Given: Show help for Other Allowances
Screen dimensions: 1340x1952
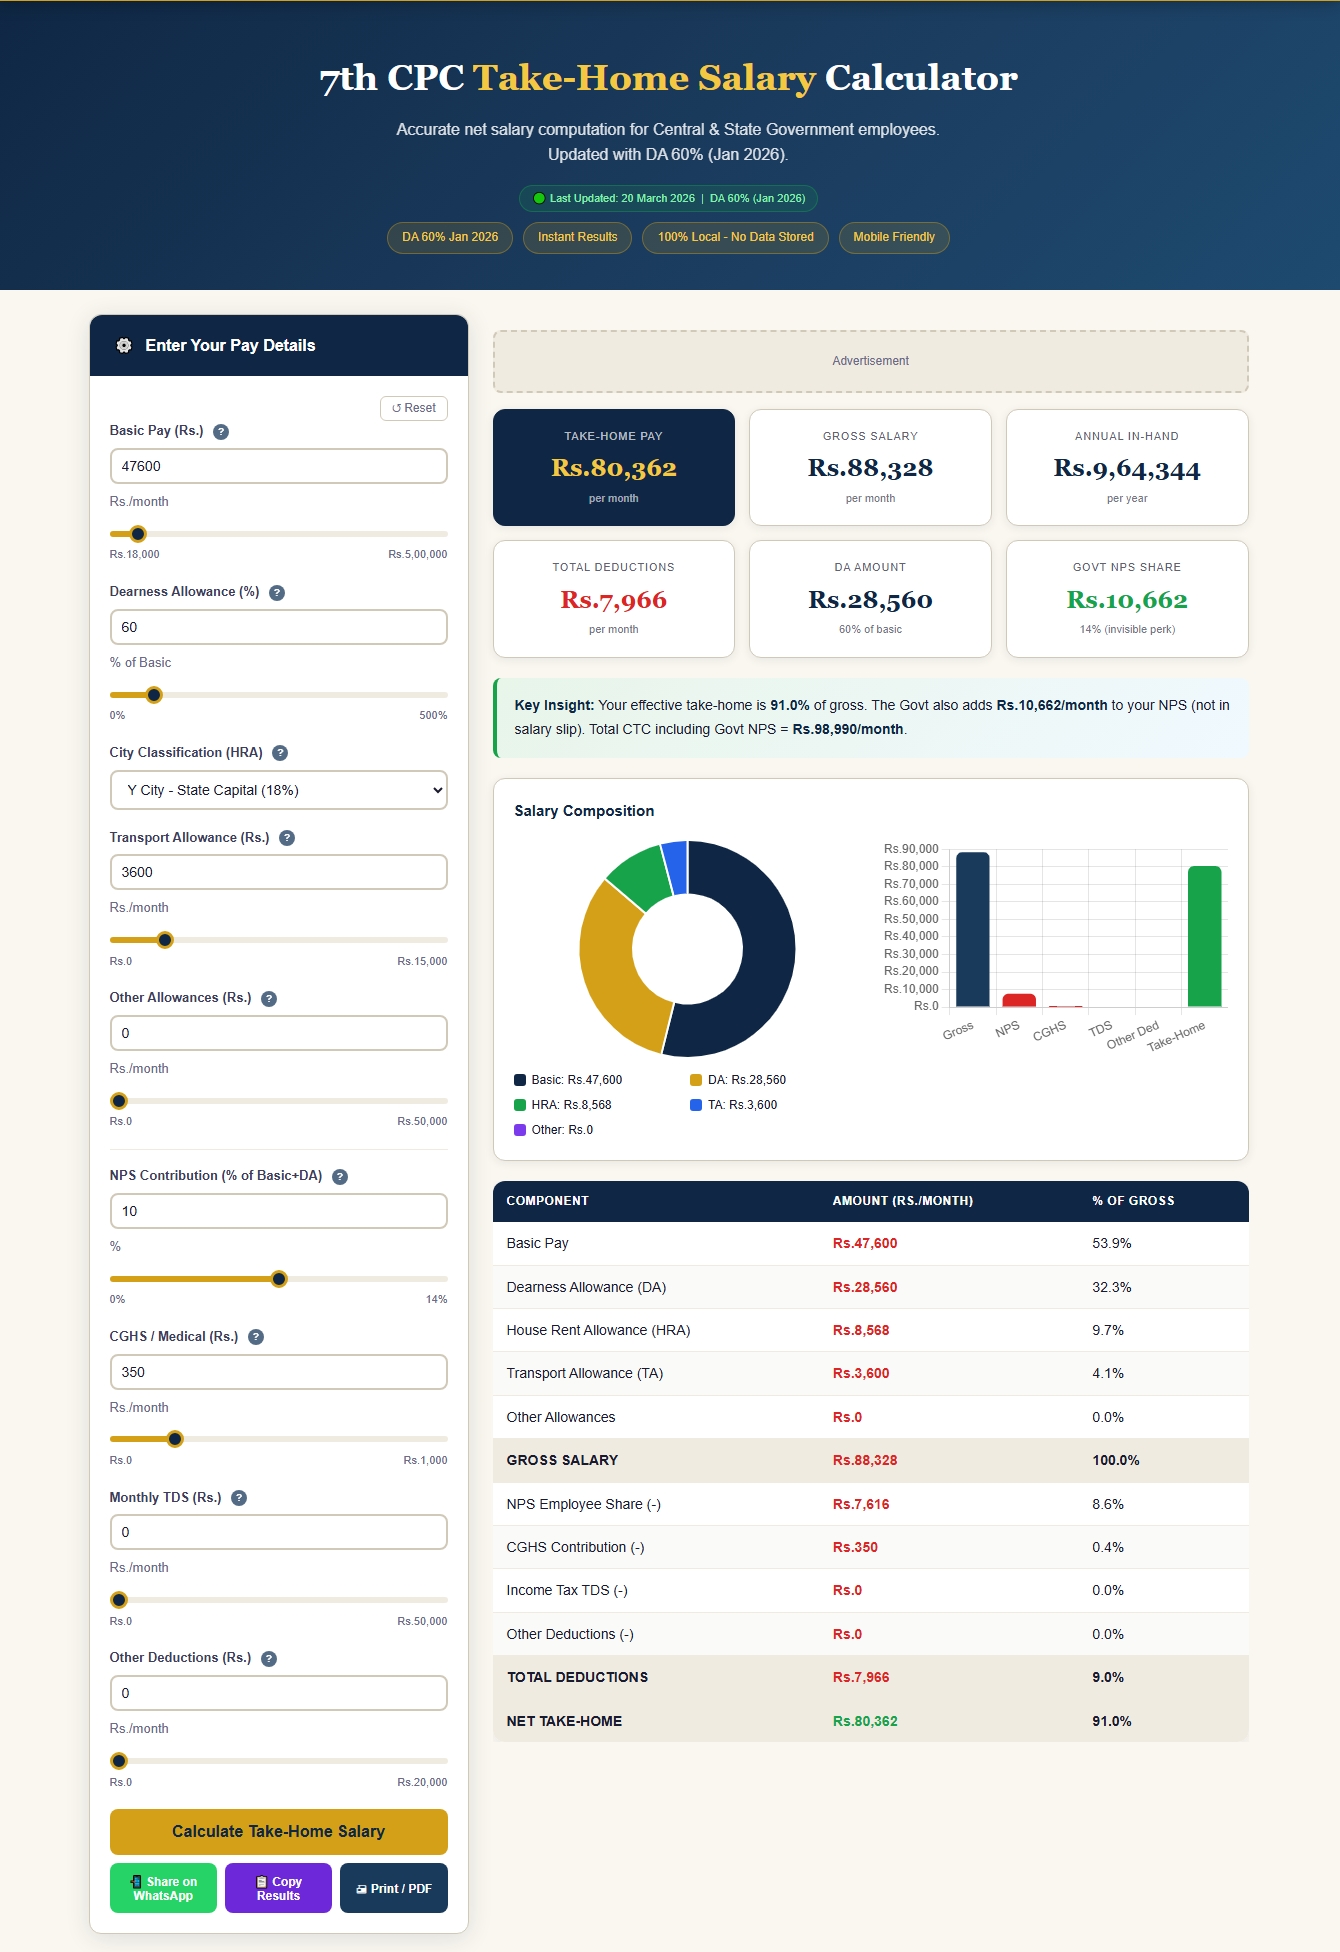Looking at the screenshot, I should pos(269,999).
